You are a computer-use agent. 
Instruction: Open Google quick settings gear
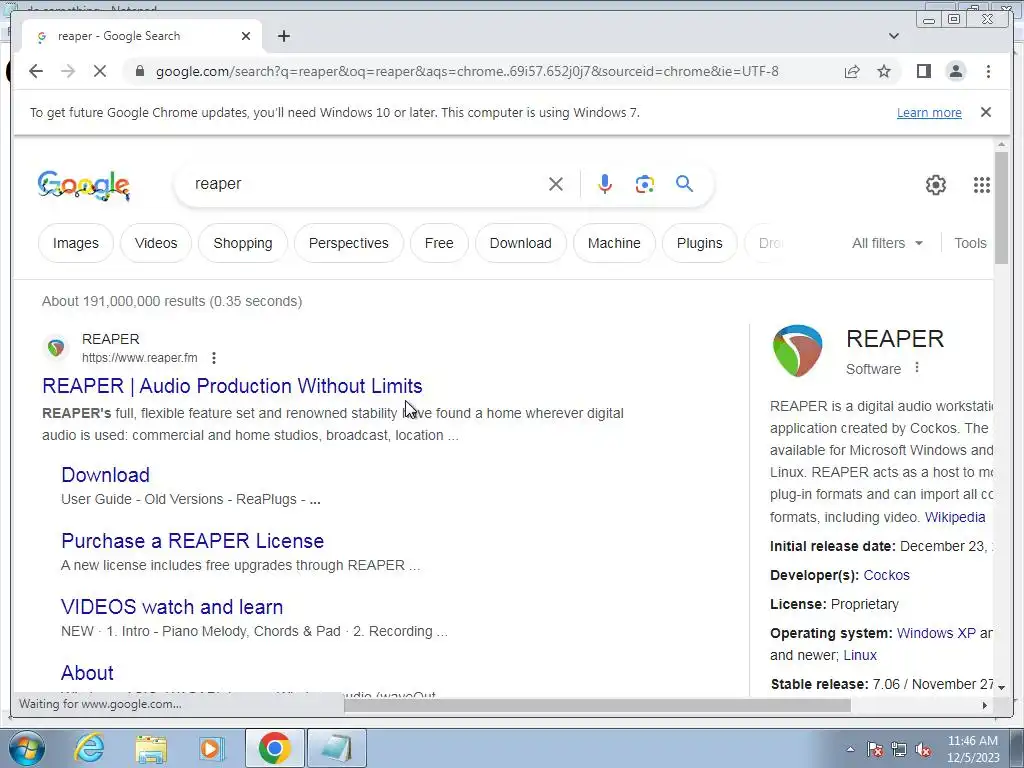pyautogui.click(x=935, y=185)
